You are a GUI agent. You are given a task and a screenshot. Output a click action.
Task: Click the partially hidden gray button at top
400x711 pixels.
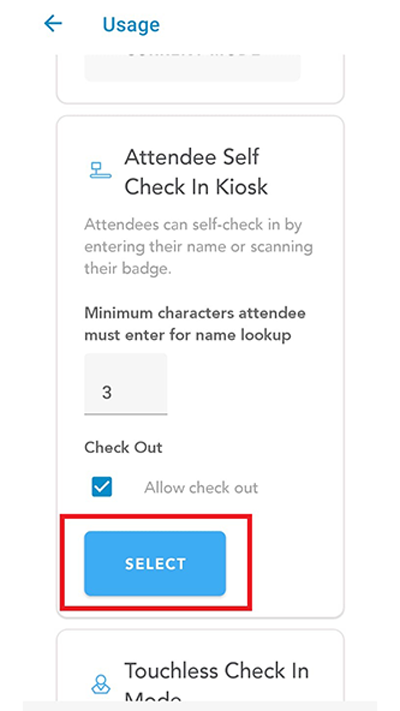pyautogui.click(x=192, y=68)
